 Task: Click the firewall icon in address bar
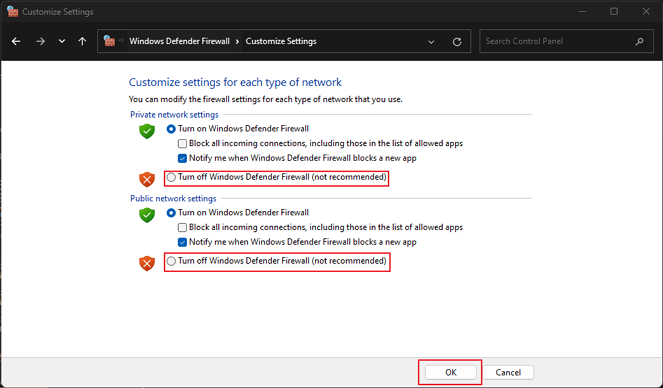(109, 41)
